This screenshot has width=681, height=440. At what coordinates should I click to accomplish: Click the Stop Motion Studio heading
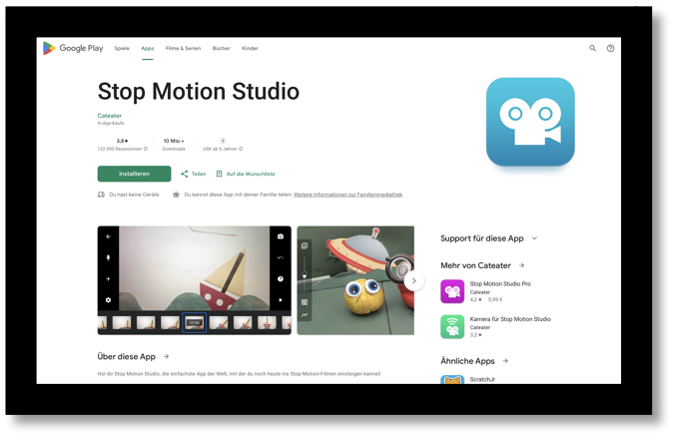[x=198, y=91]
